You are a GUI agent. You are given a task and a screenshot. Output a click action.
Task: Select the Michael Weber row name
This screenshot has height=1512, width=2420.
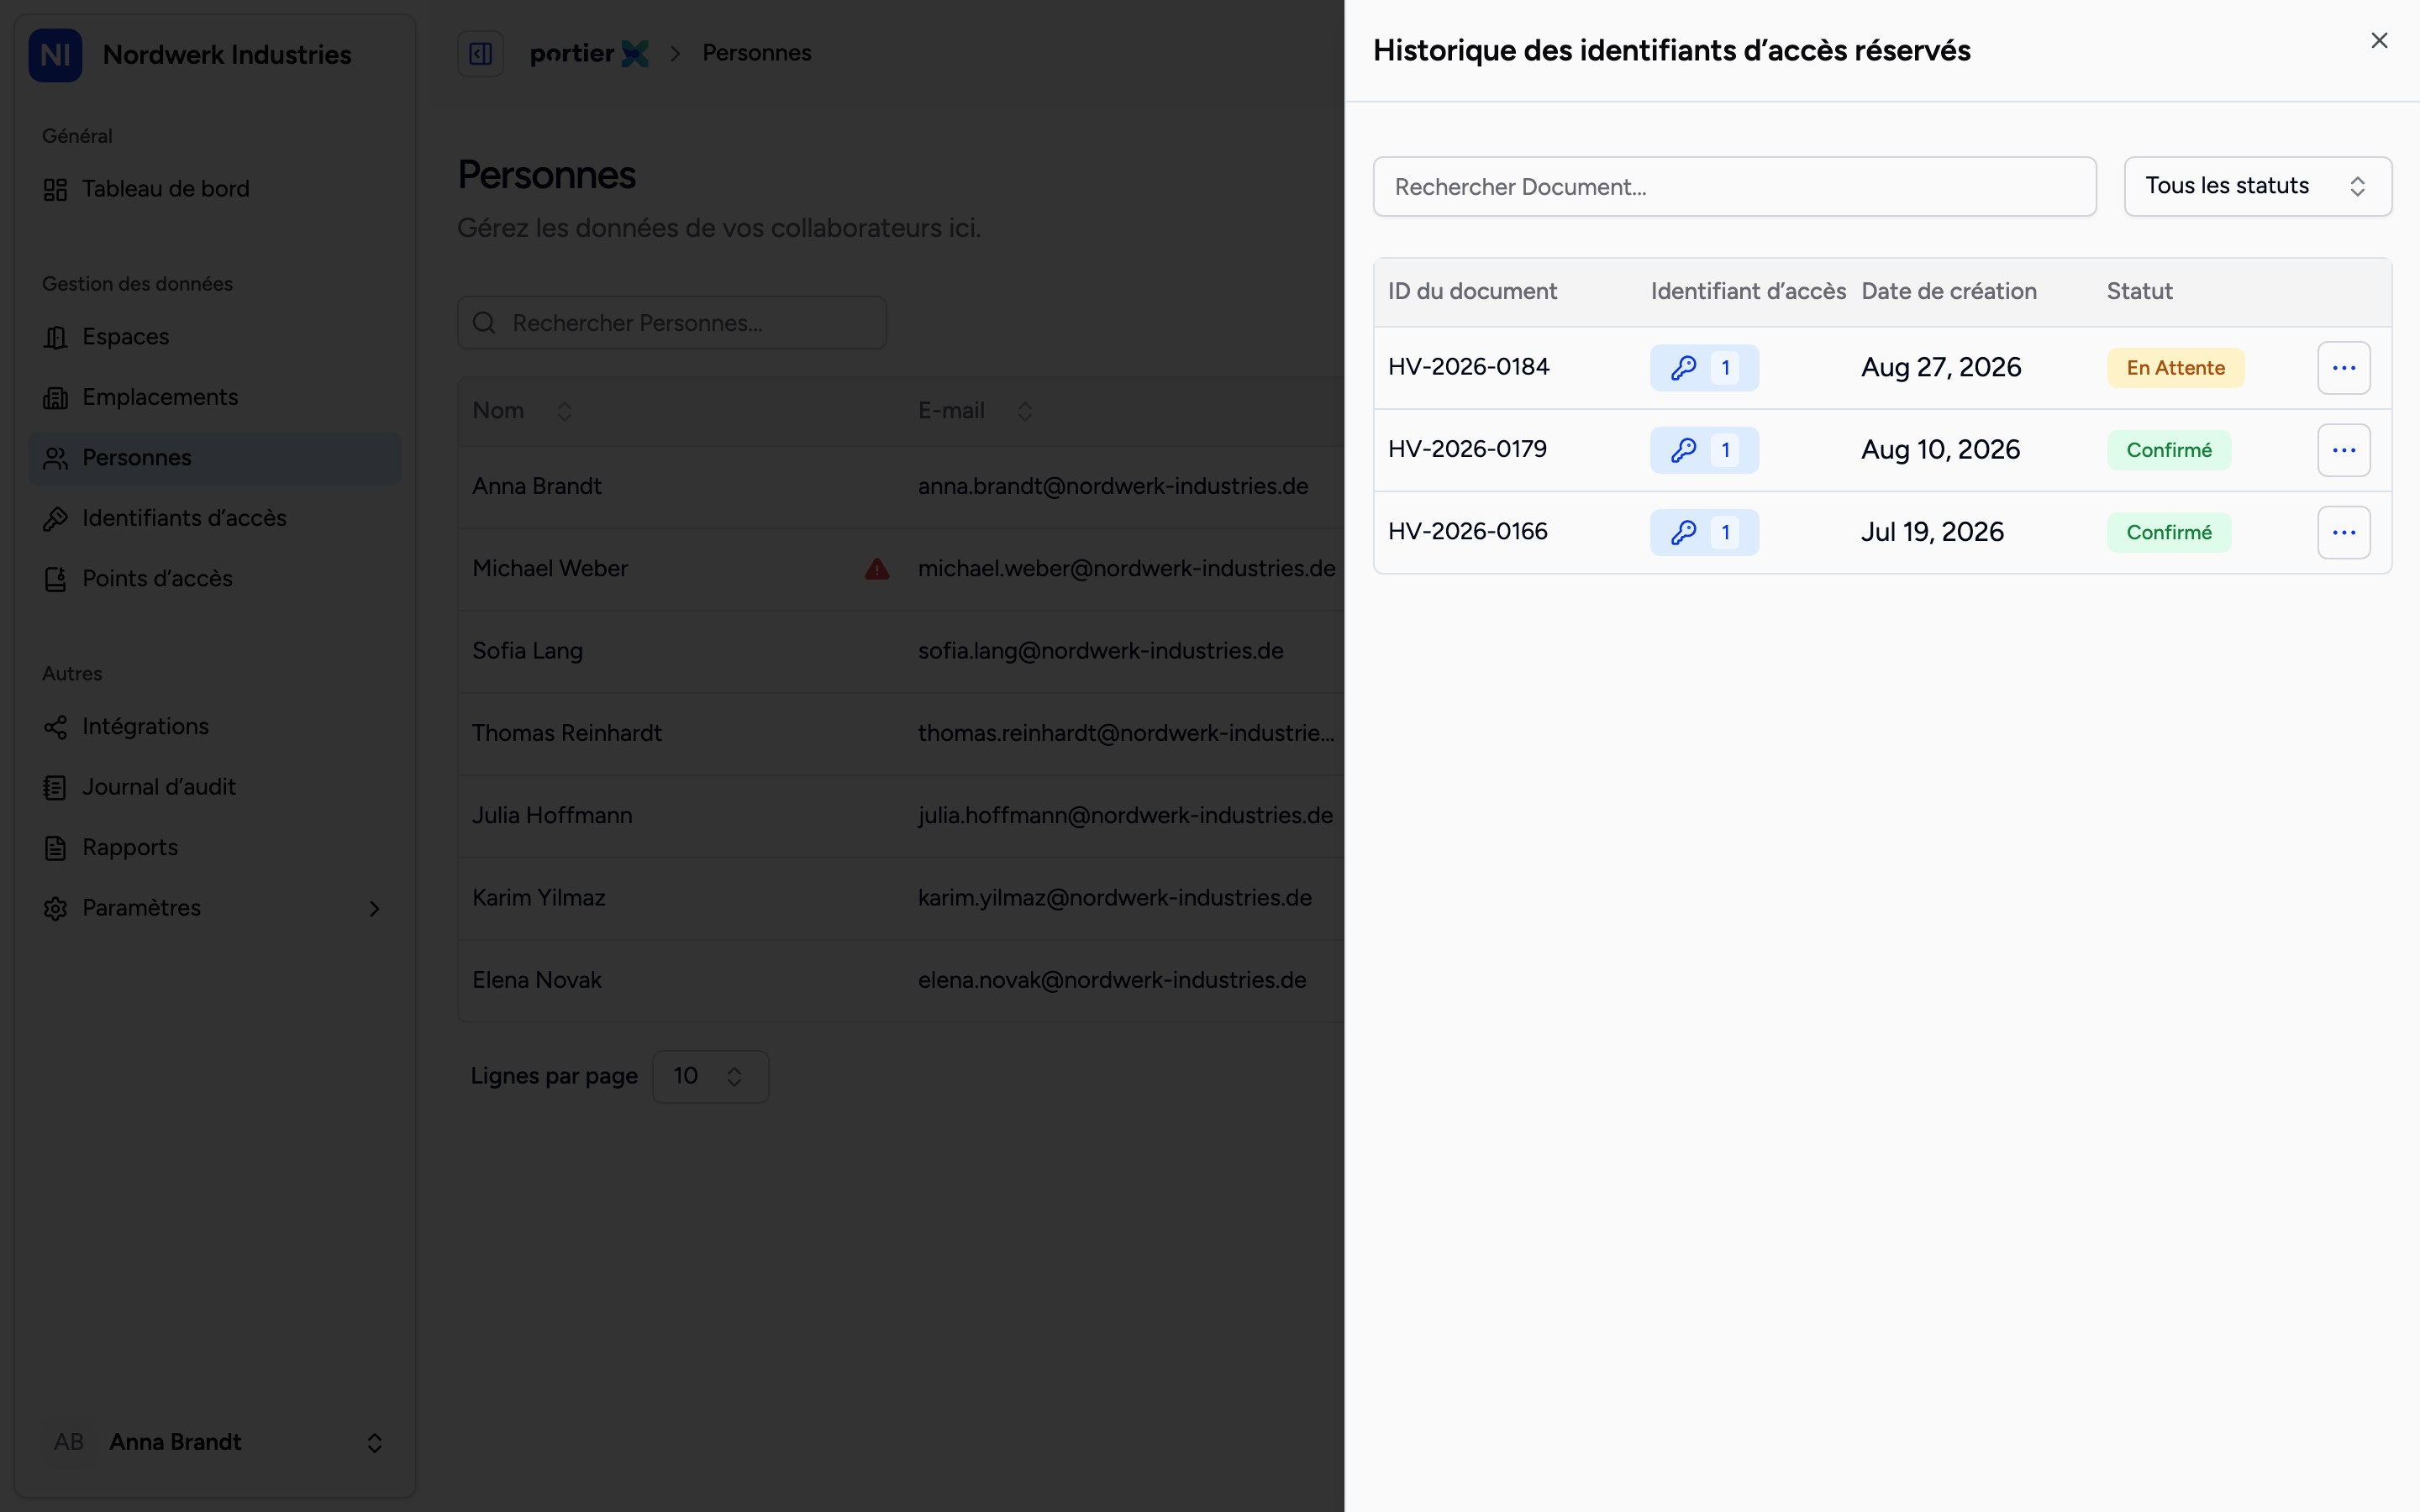click(550, 568)
